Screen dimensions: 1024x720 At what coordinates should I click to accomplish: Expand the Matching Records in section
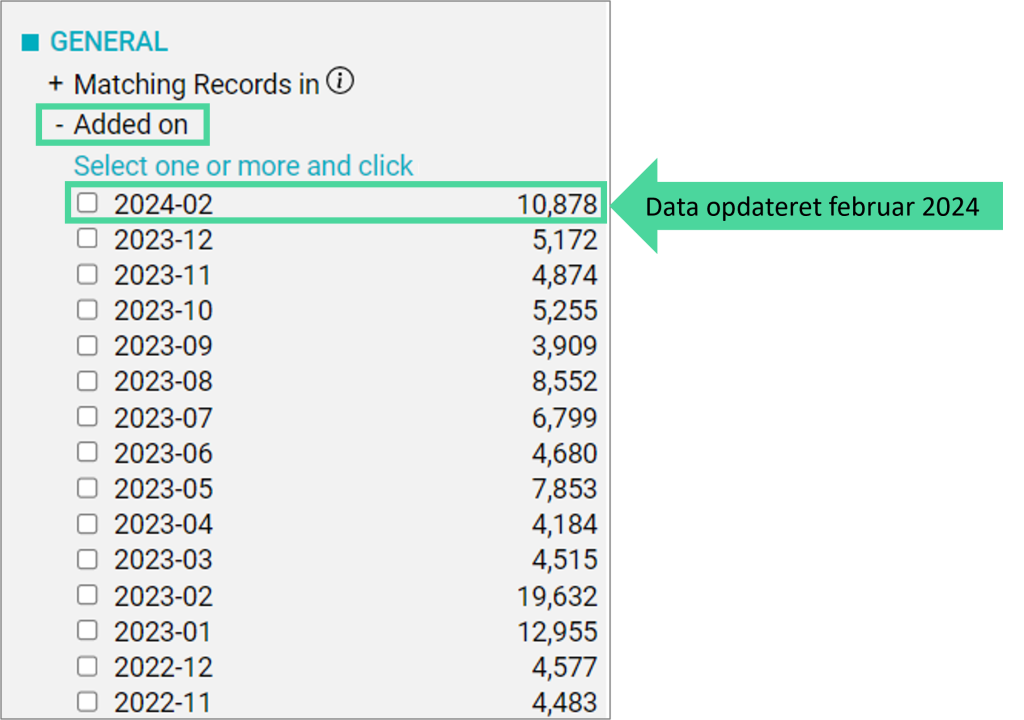tap(55, 84)
